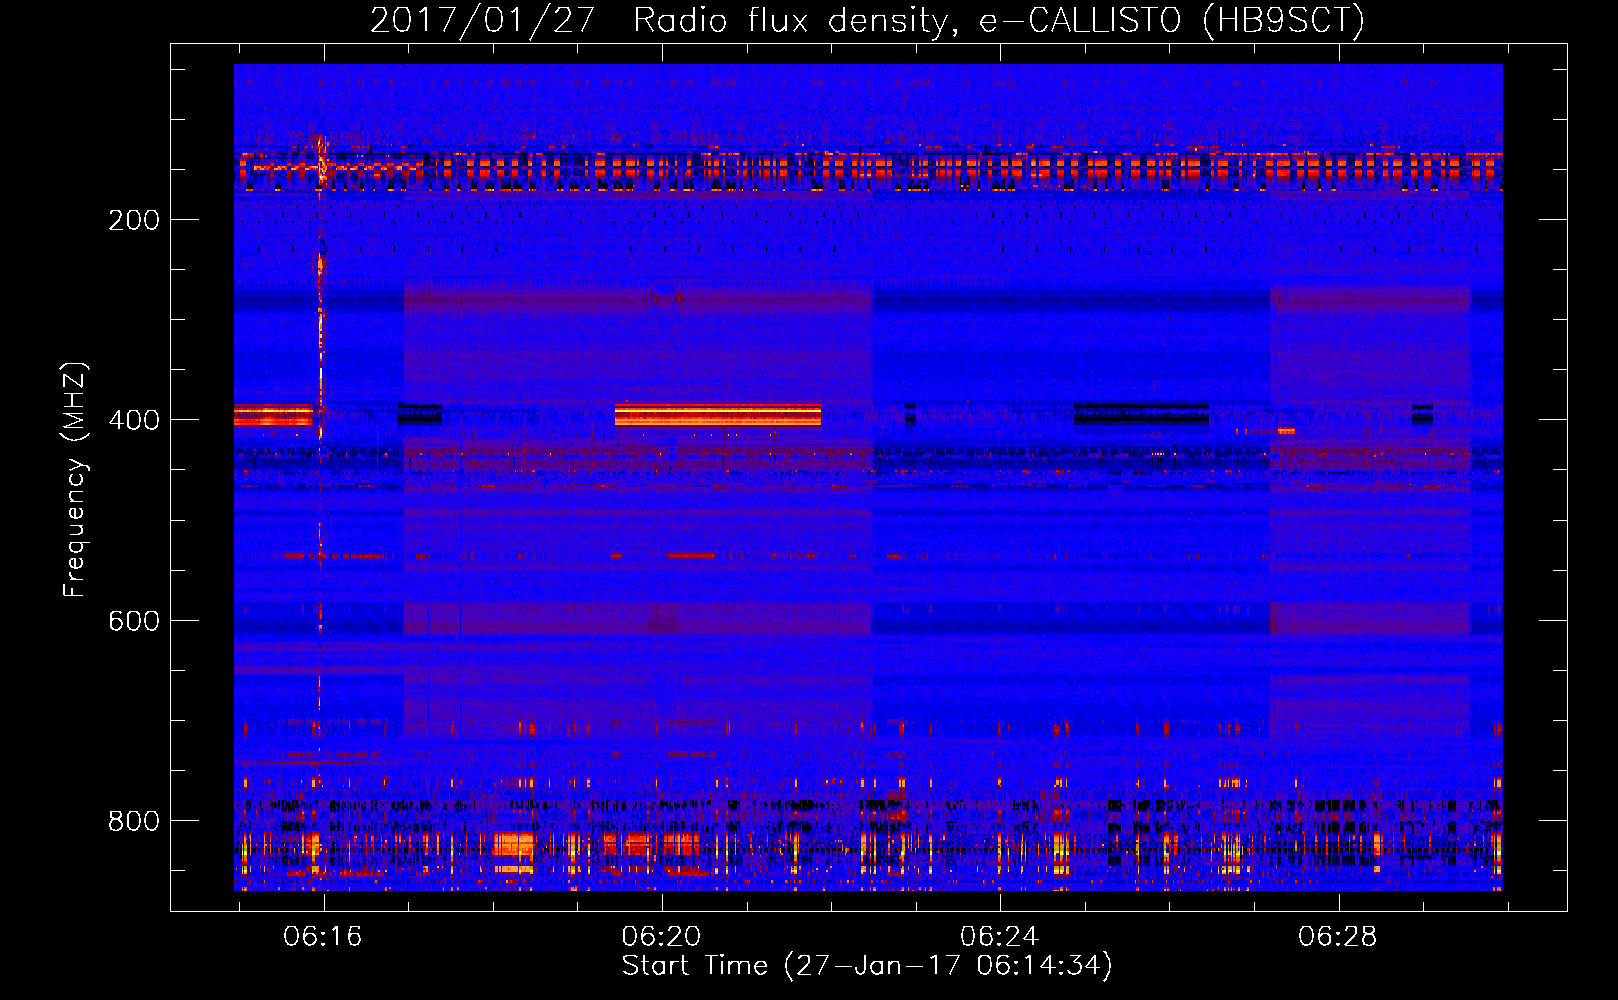Click the '06:16' time axis label
Image resolution: width=1618 pixels, height=1000 pixels.
coord(323,937)
